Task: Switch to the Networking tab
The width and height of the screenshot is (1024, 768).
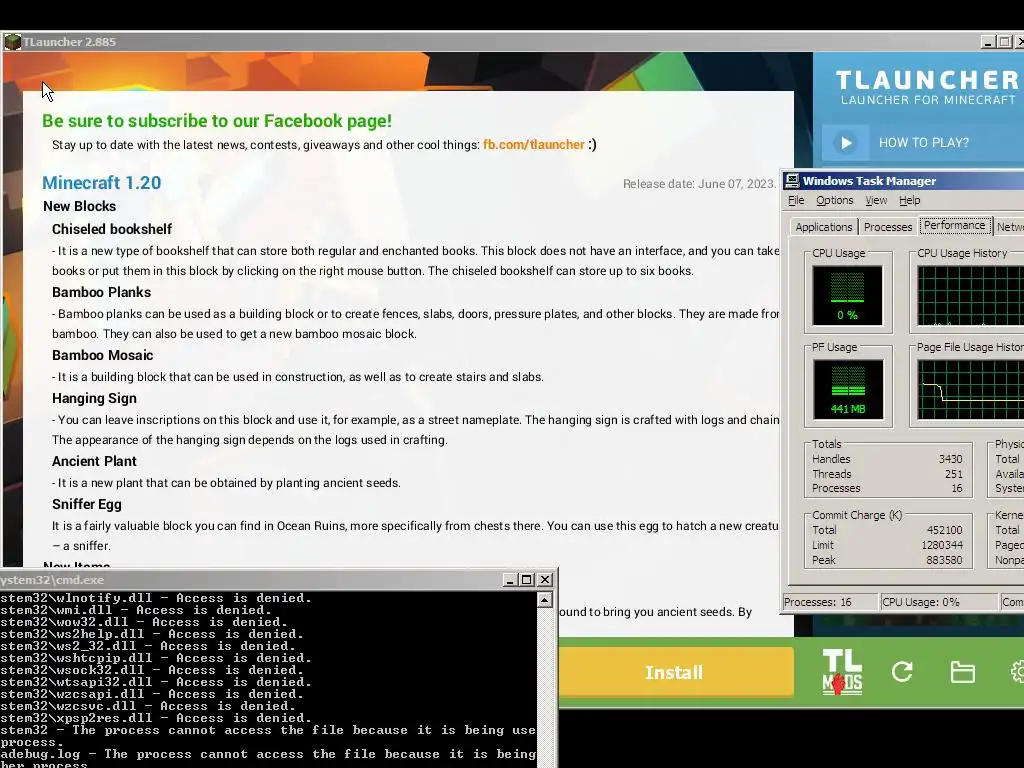Action: tap(1009, 227)
